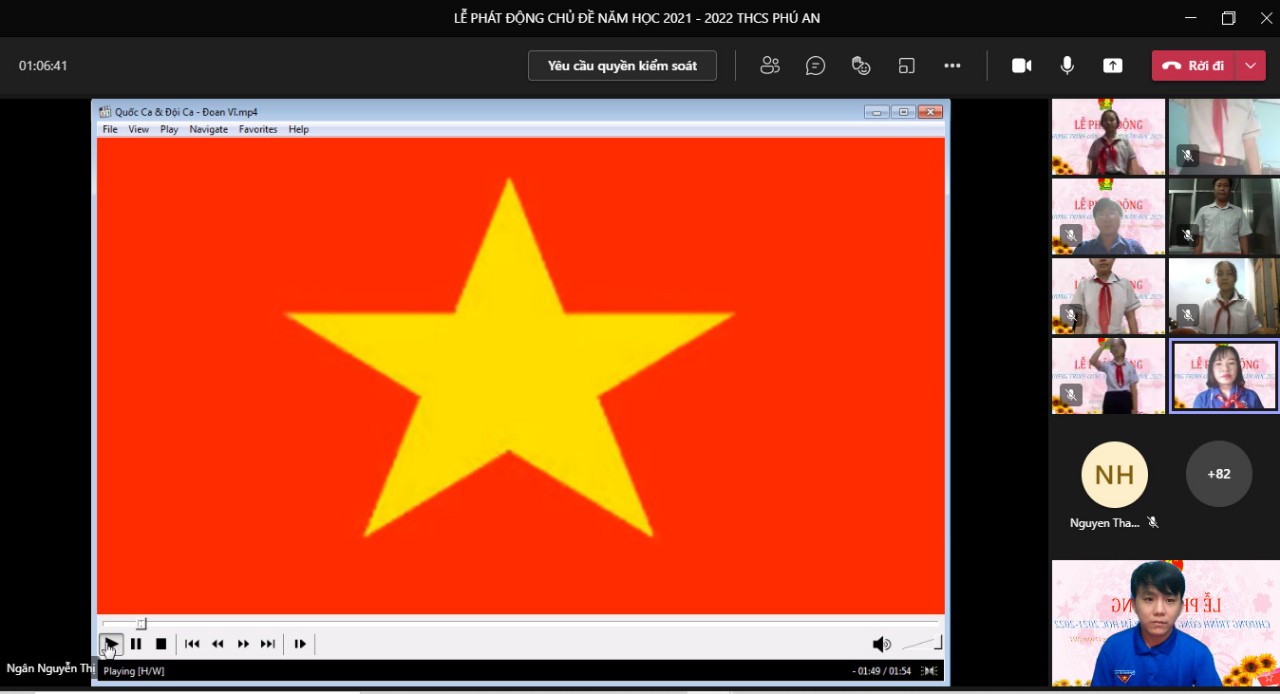Select the thumbnail of the standing man in white shirt
This screenshot has height=694, width=1280.
pos(1224,216)
